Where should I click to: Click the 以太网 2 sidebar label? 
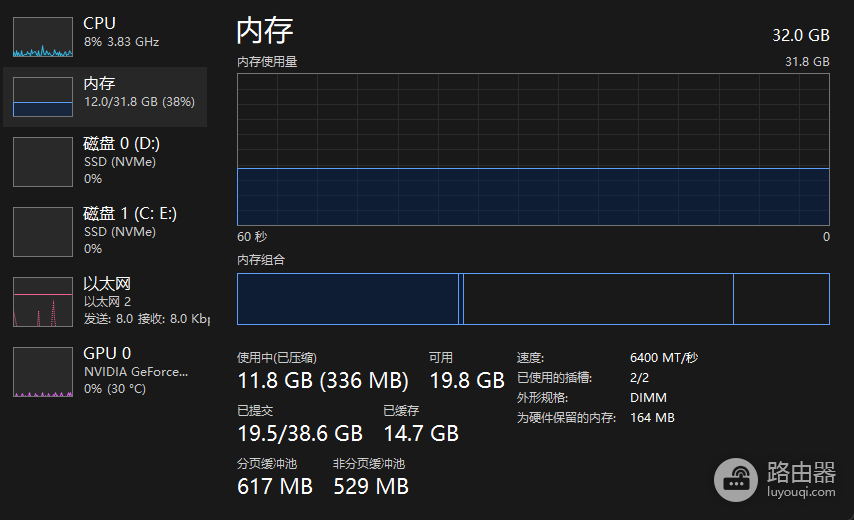[x=107, y=302]
